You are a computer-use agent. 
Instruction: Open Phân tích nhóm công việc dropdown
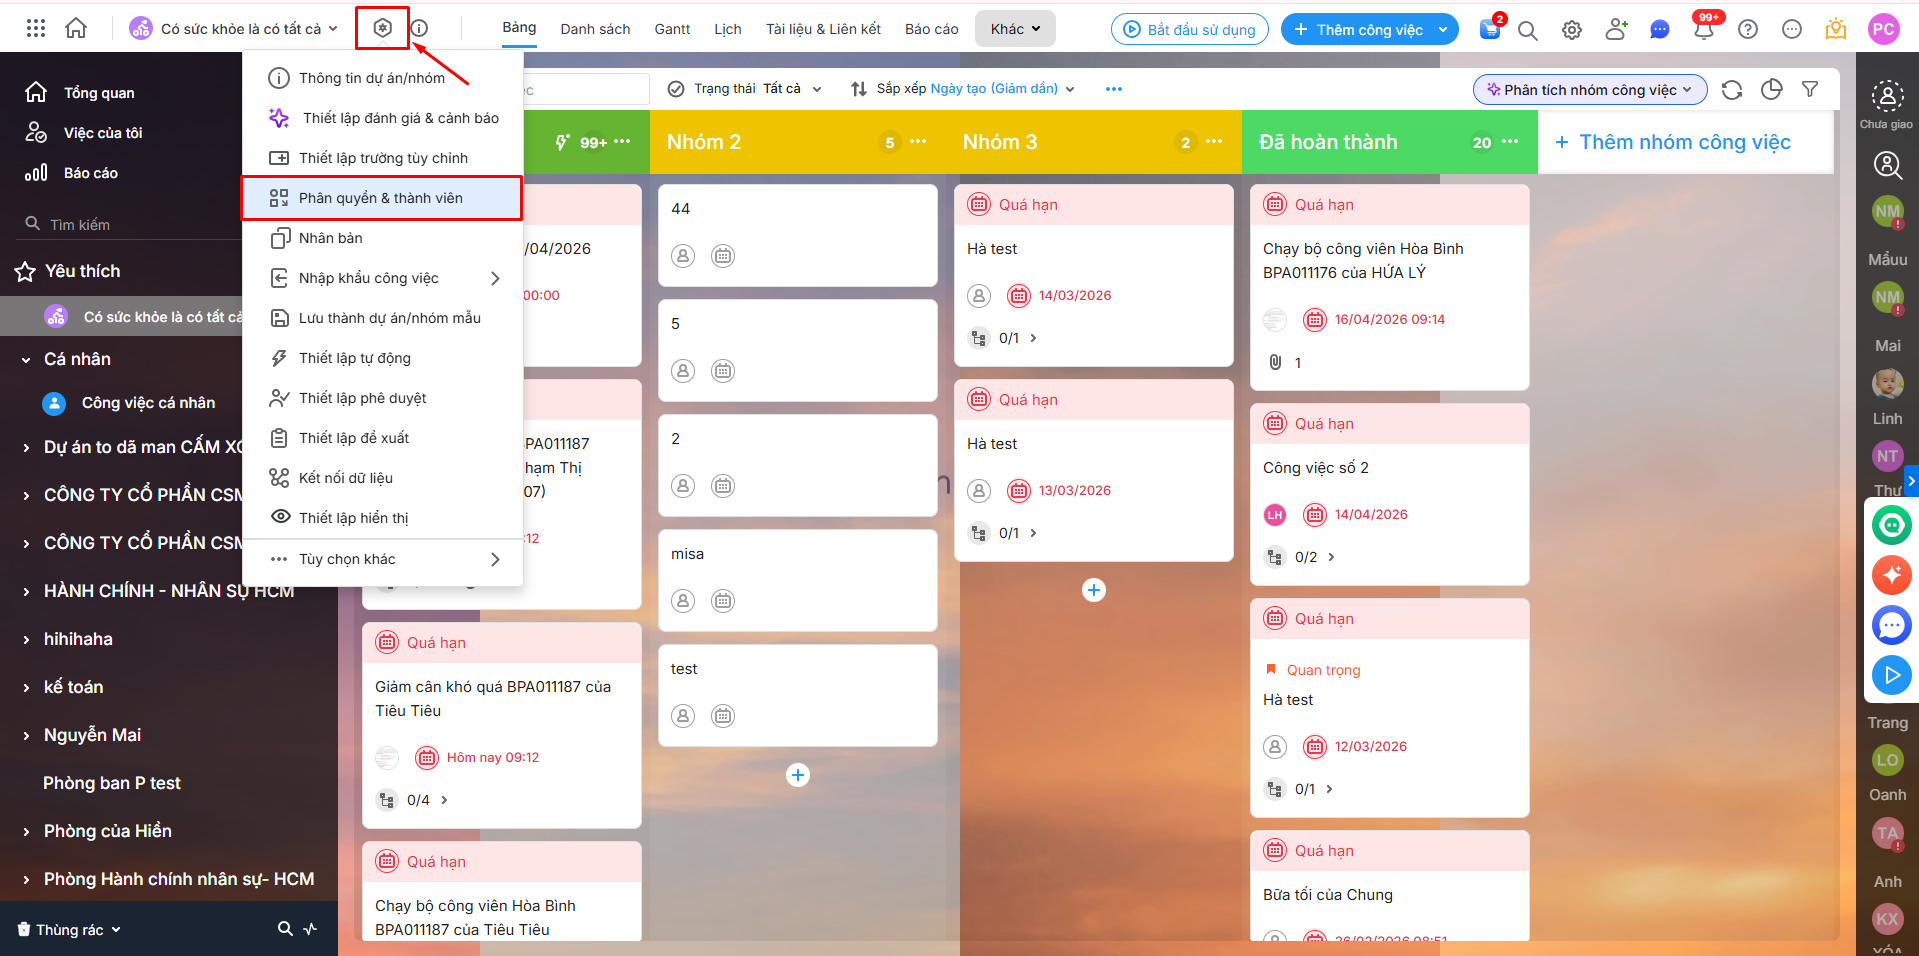[x=1590, y=90]
